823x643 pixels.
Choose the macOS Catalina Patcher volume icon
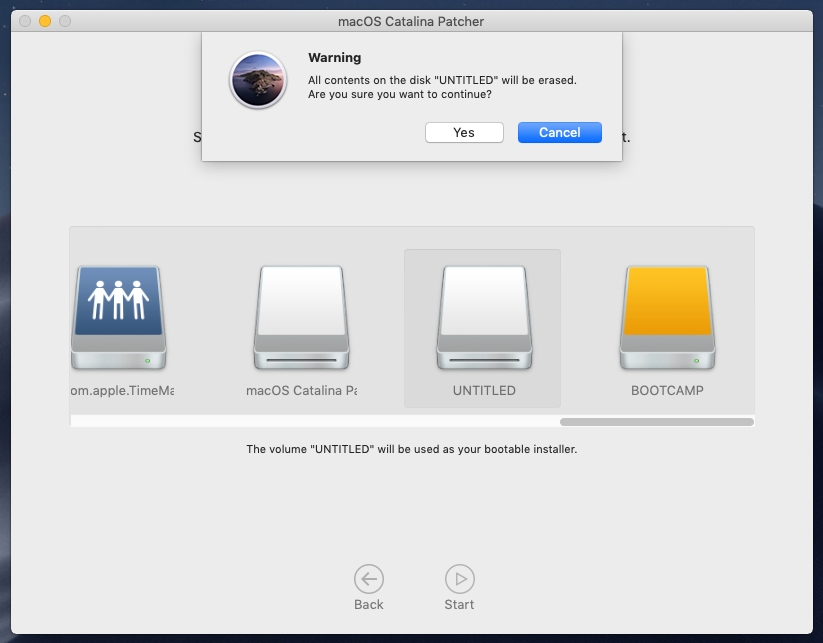point(301,318)
